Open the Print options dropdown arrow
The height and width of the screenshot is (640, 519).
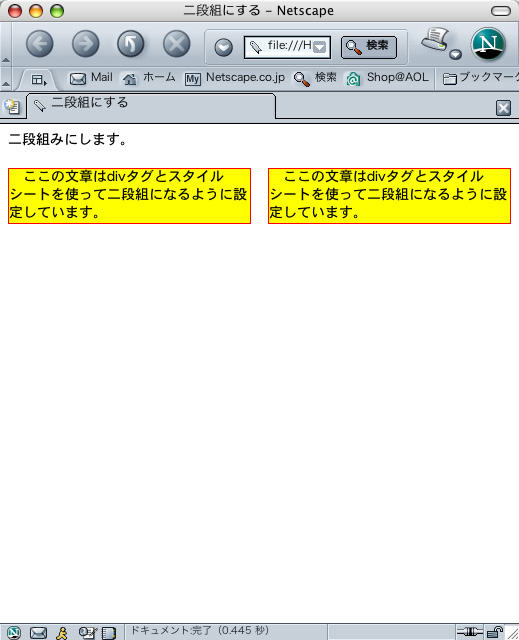[455, 54]
